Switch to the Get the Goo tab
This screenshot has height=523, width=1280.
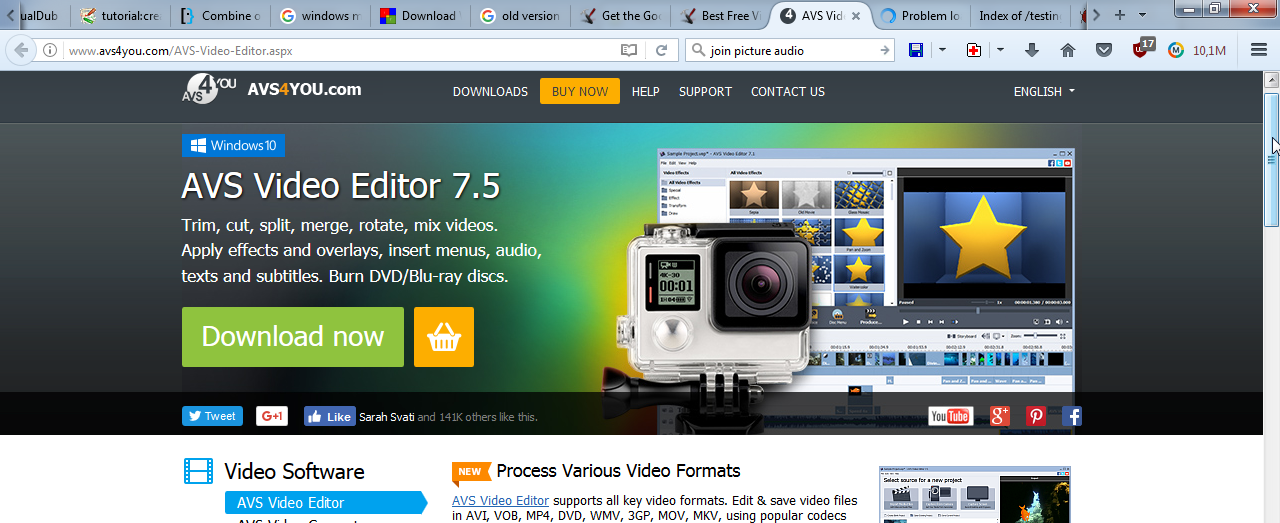coord(620,15)
